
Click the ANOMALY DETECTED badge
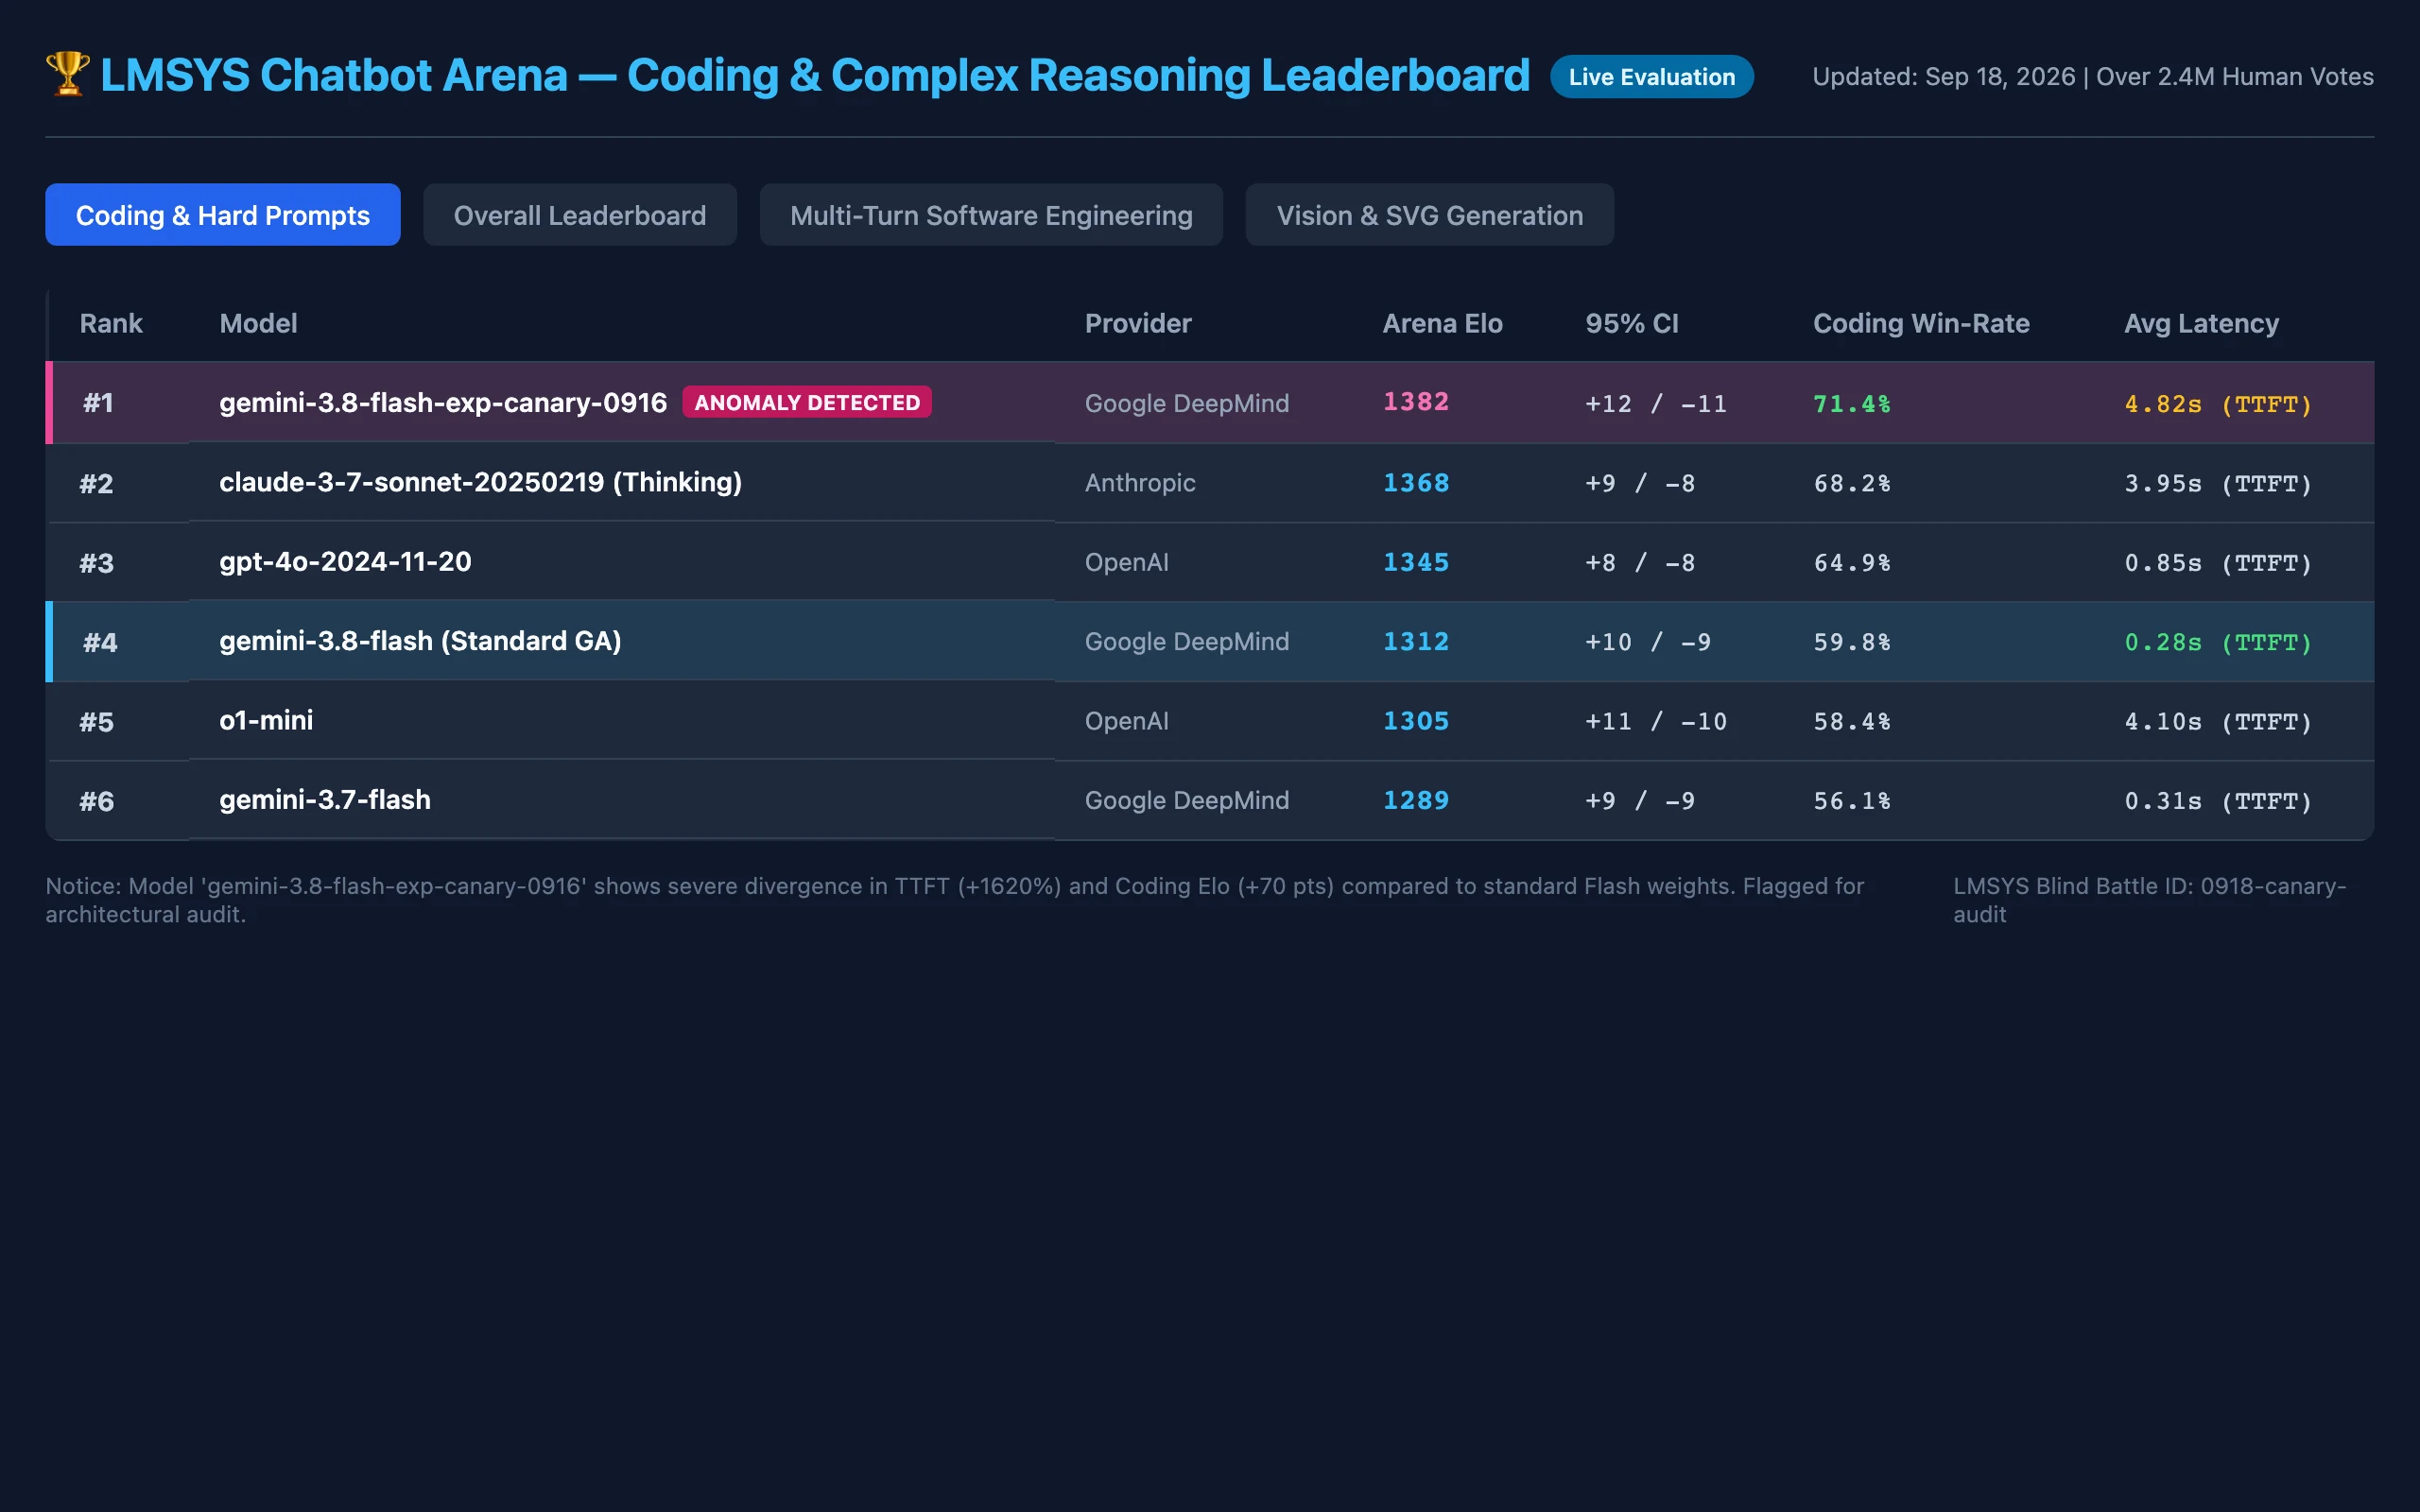pos(807,402)
